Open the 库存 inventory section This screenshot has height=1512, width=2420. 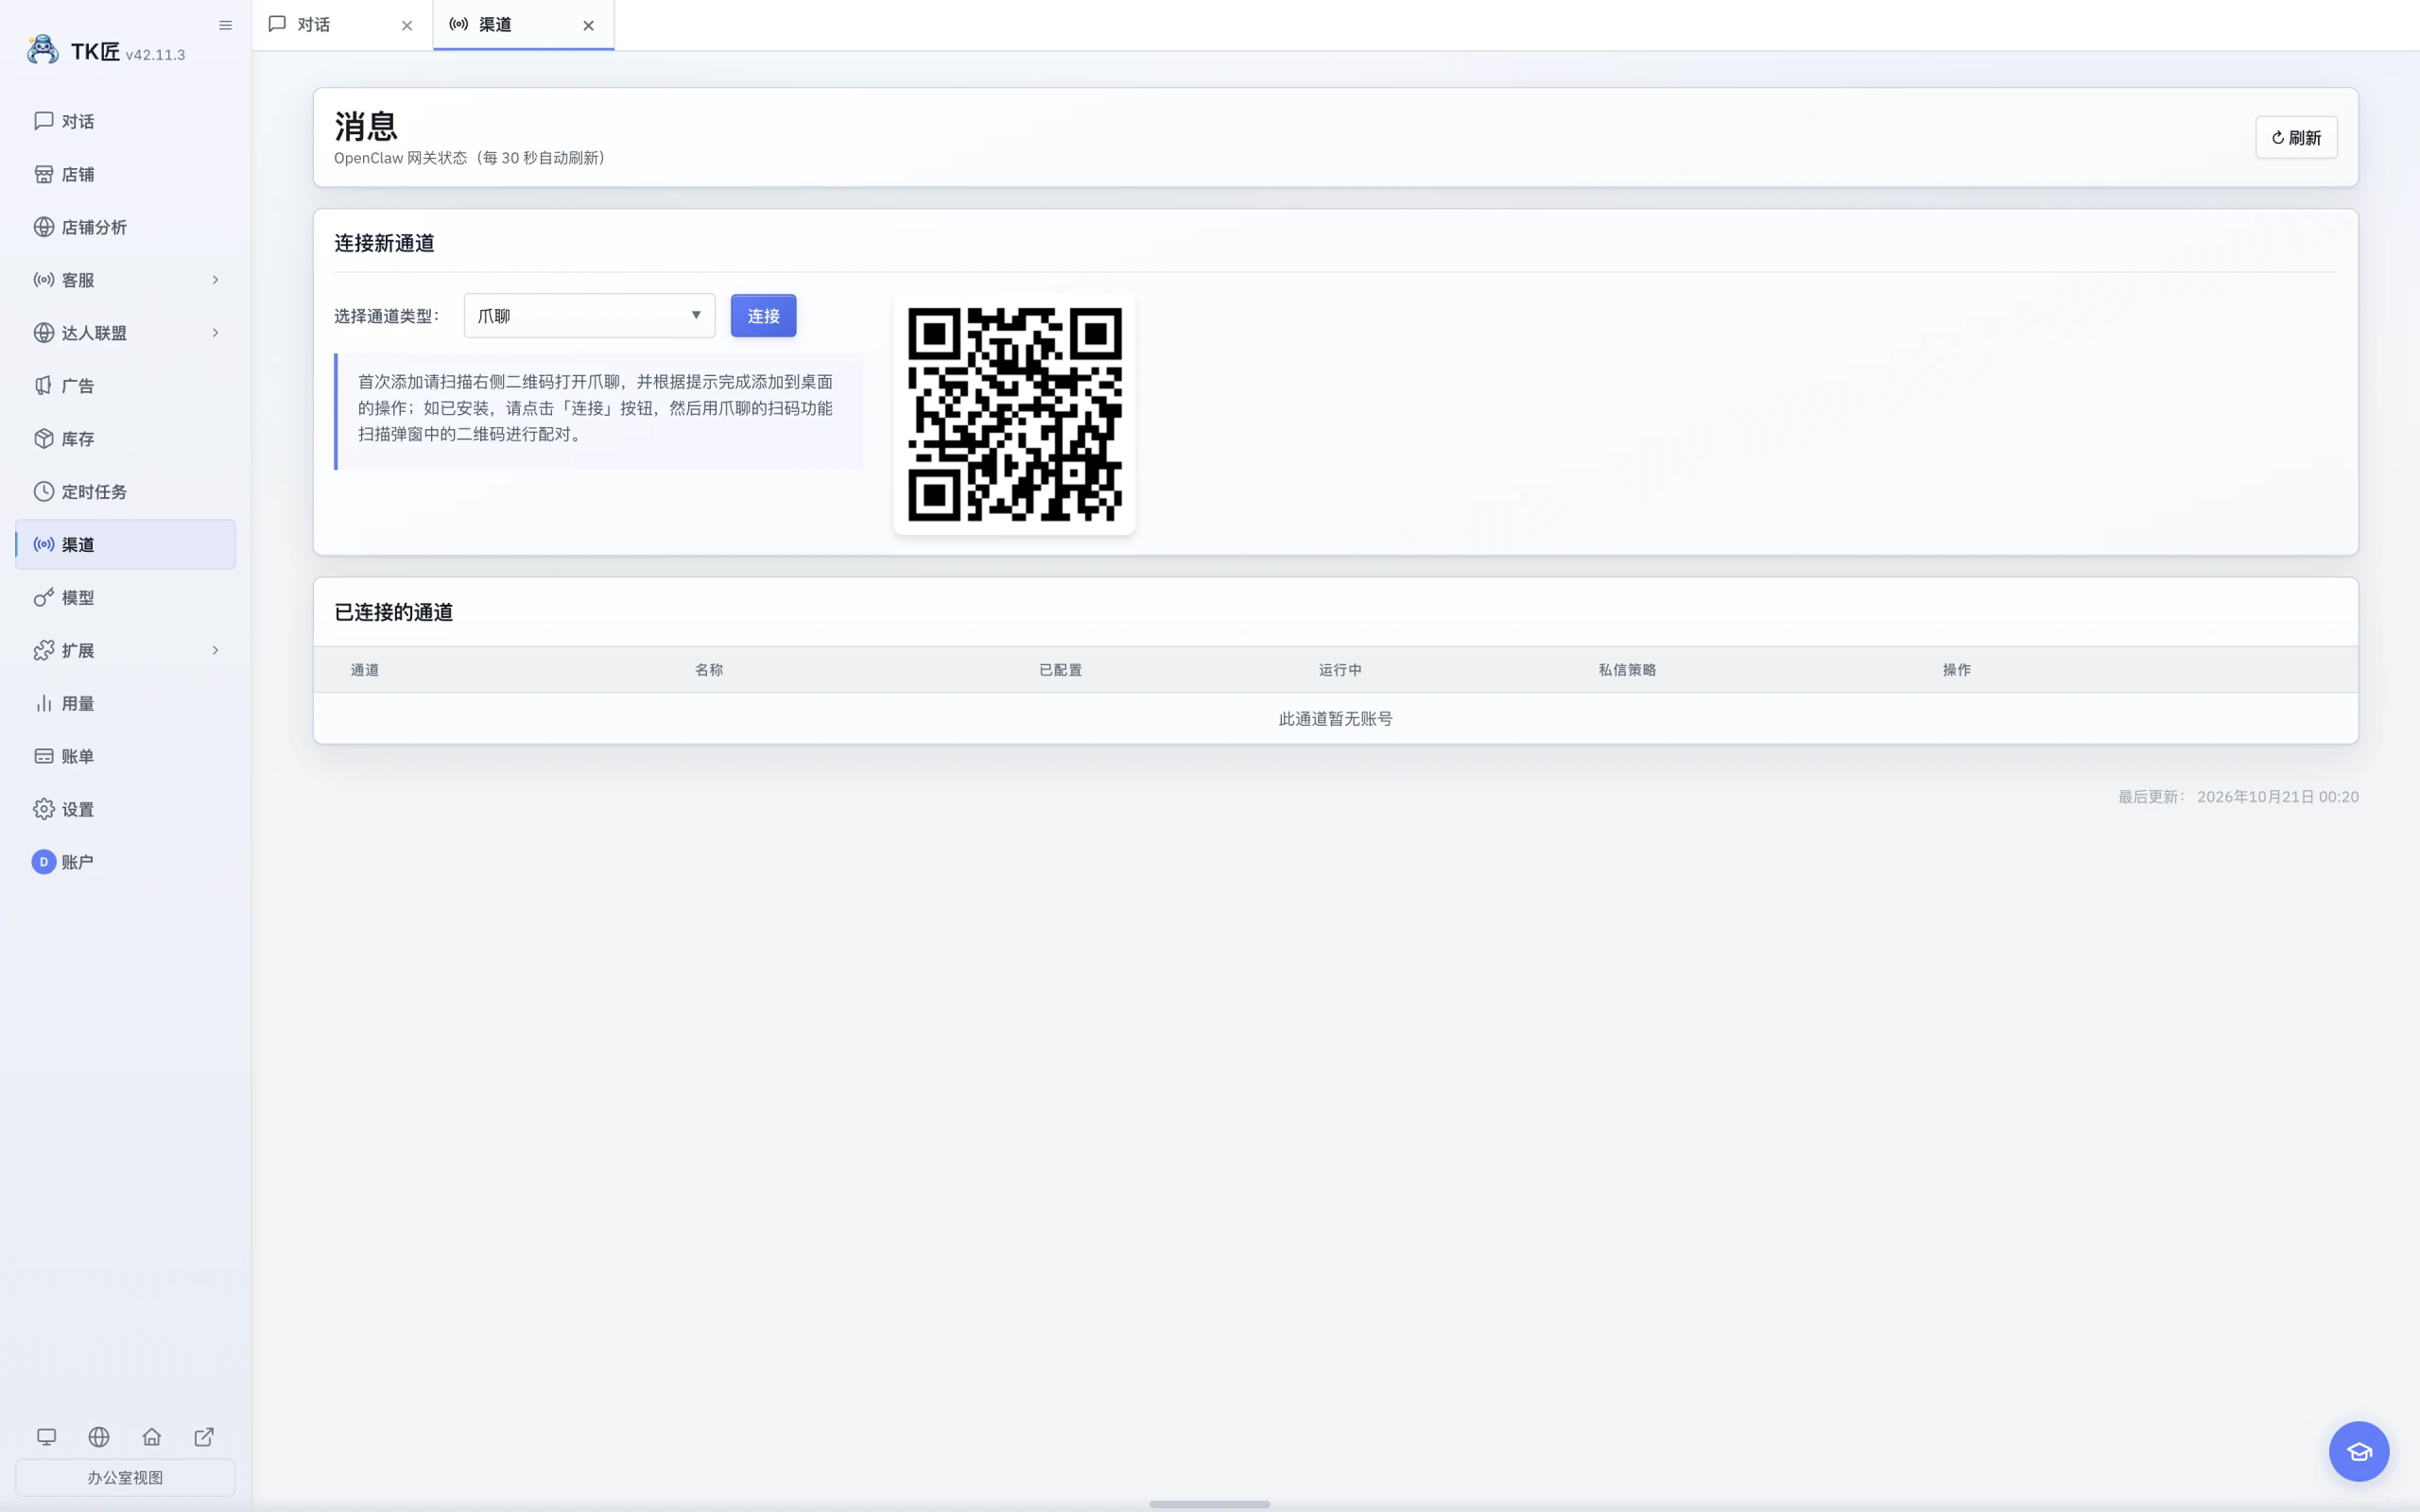(125, 439)
